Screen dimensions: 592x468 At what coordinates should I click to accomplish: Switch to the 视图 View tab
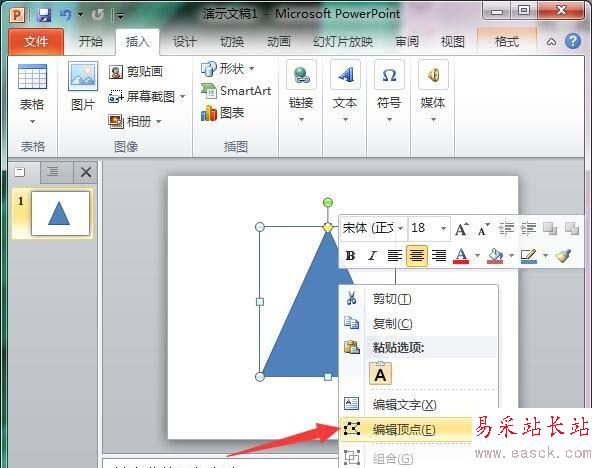pyautogui.click(x=452, y=42)
